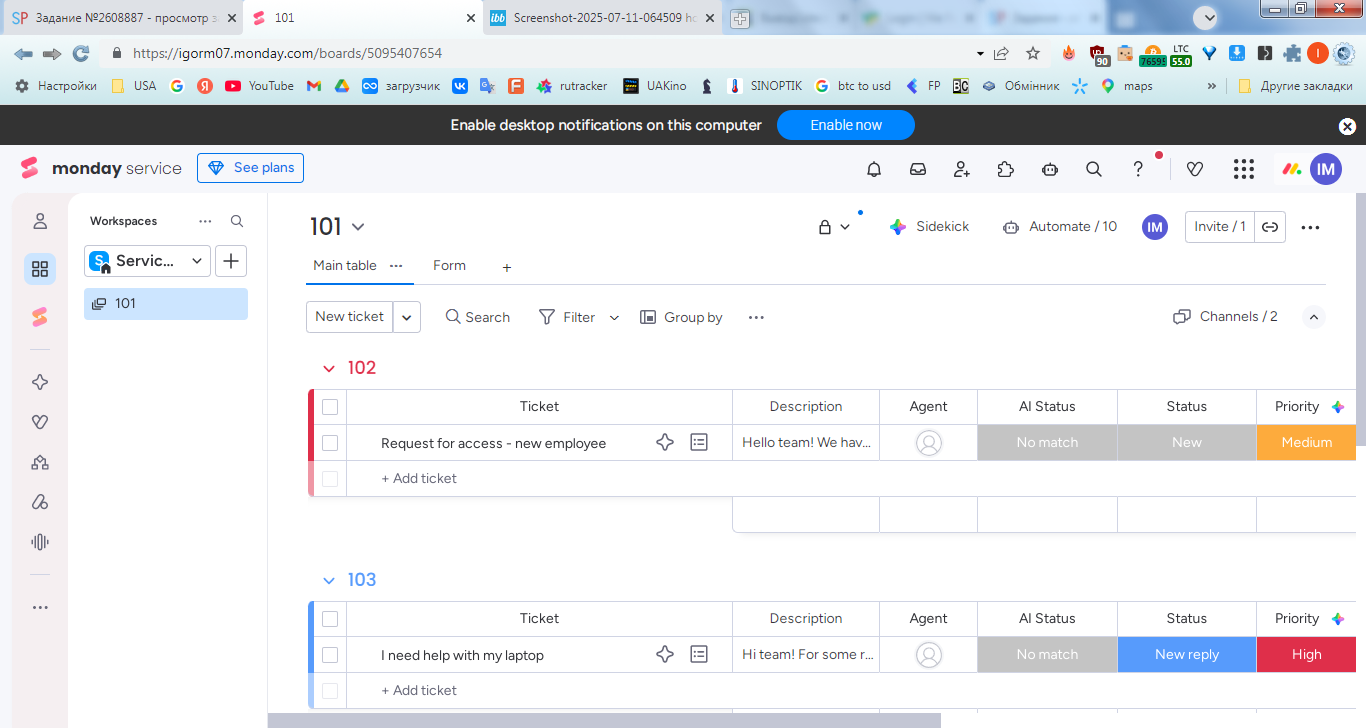
Task: Copy board link using the chain icon
Action: [1270, 227]
